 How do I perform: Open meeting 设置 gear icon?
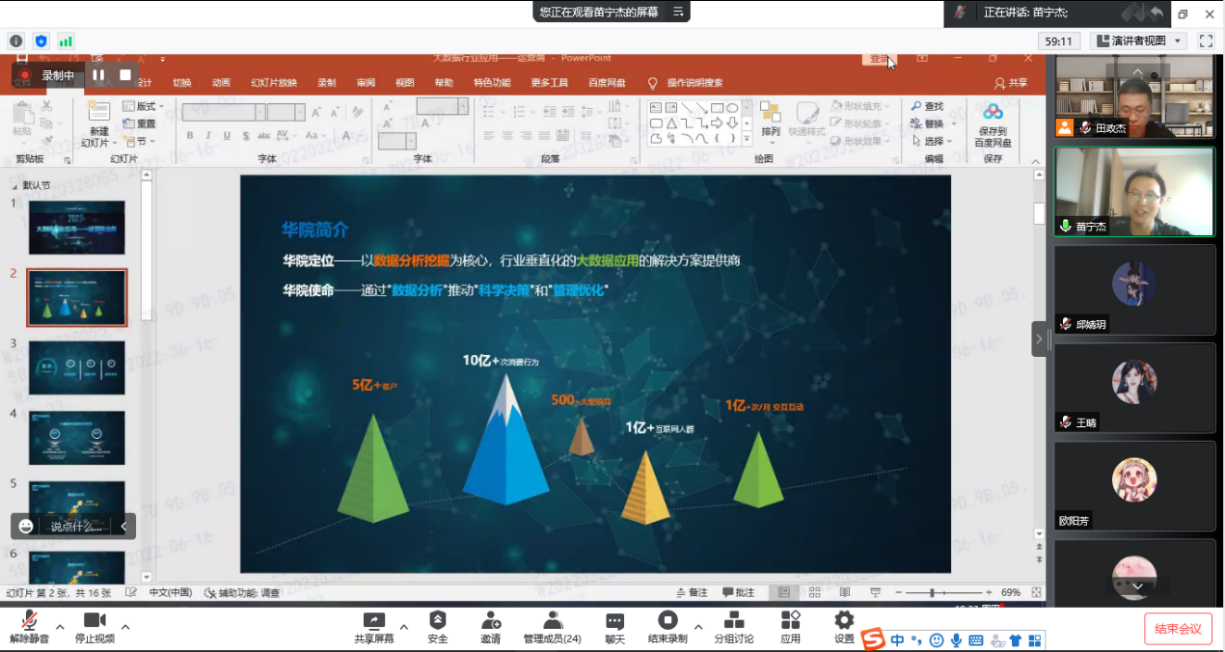844,627
